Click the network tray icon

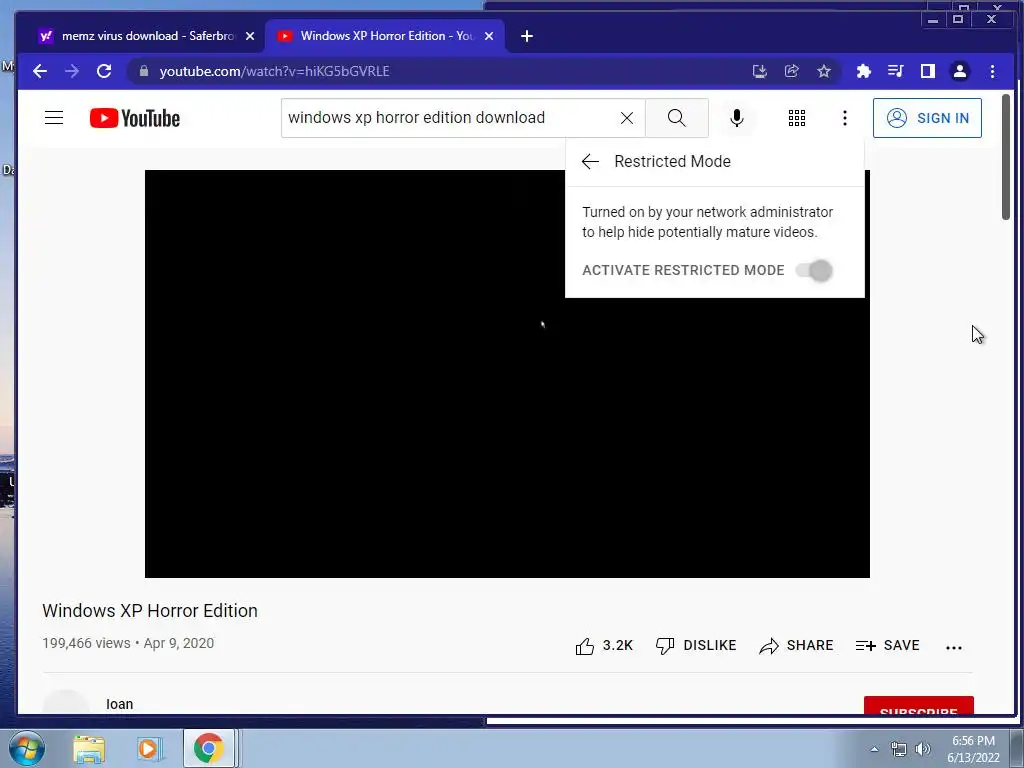pyautogui.click(x=899, y=749)
